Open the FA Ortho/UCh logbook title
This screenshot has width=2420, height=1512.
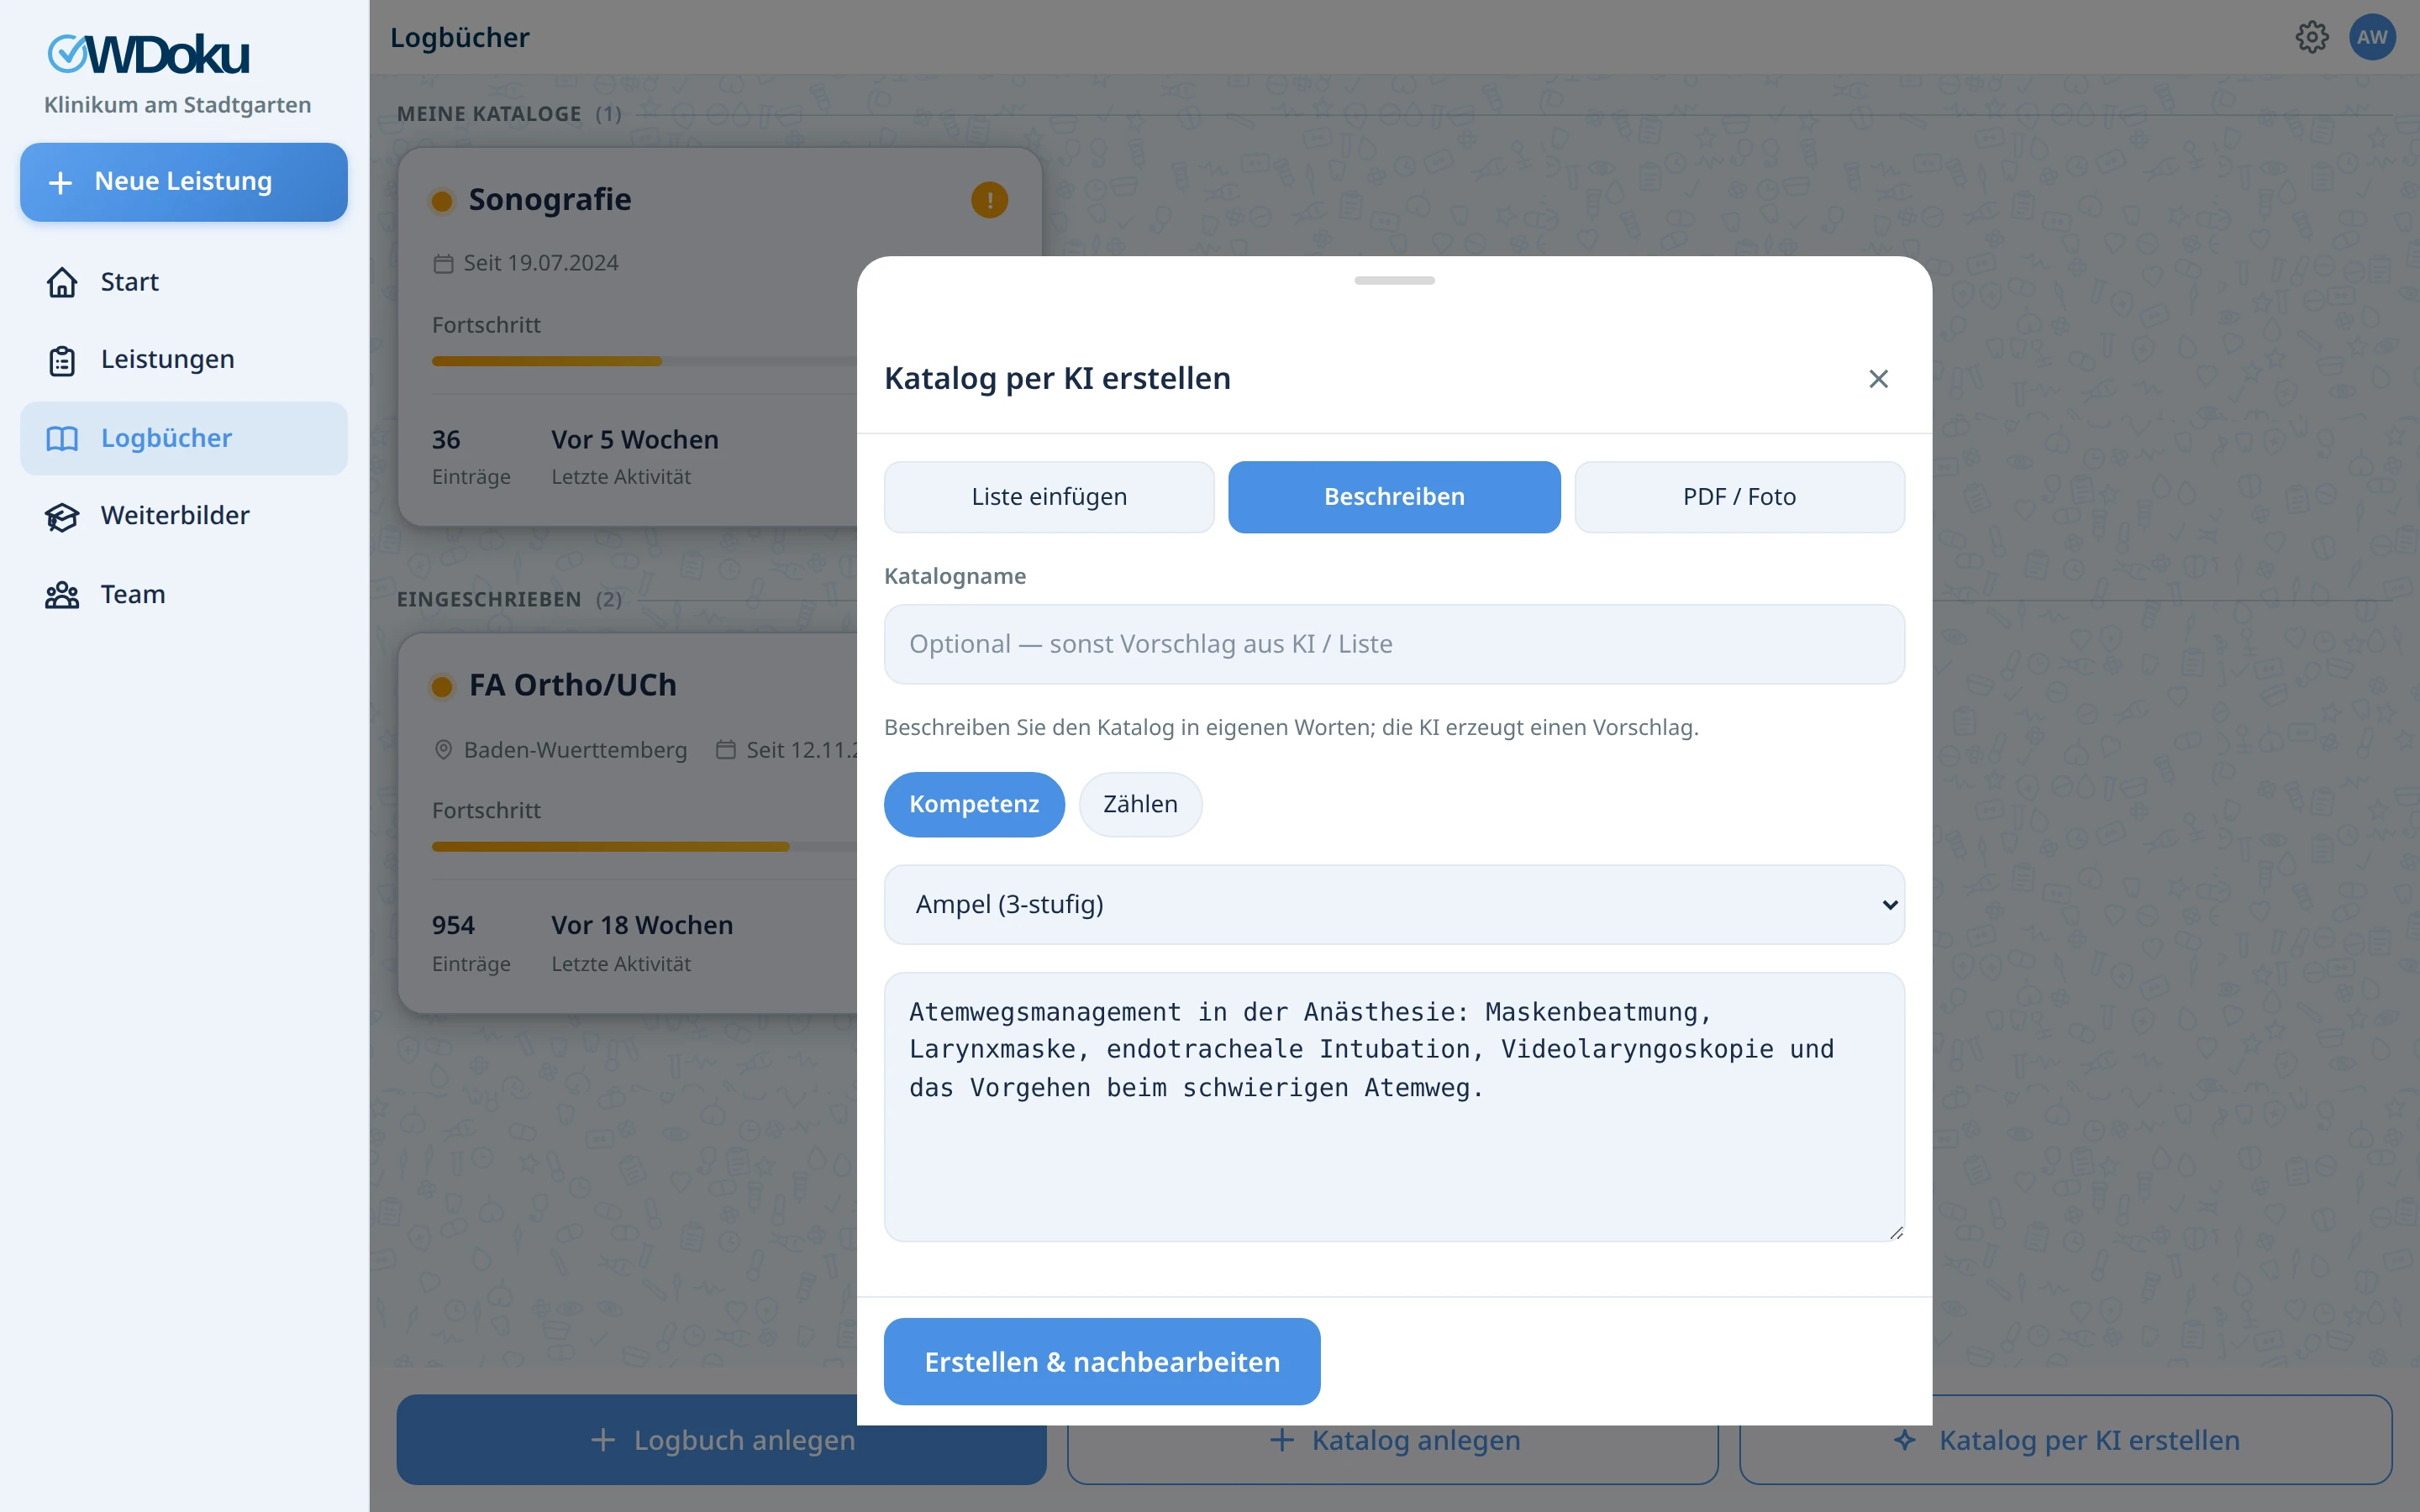[x=573, y=685]
